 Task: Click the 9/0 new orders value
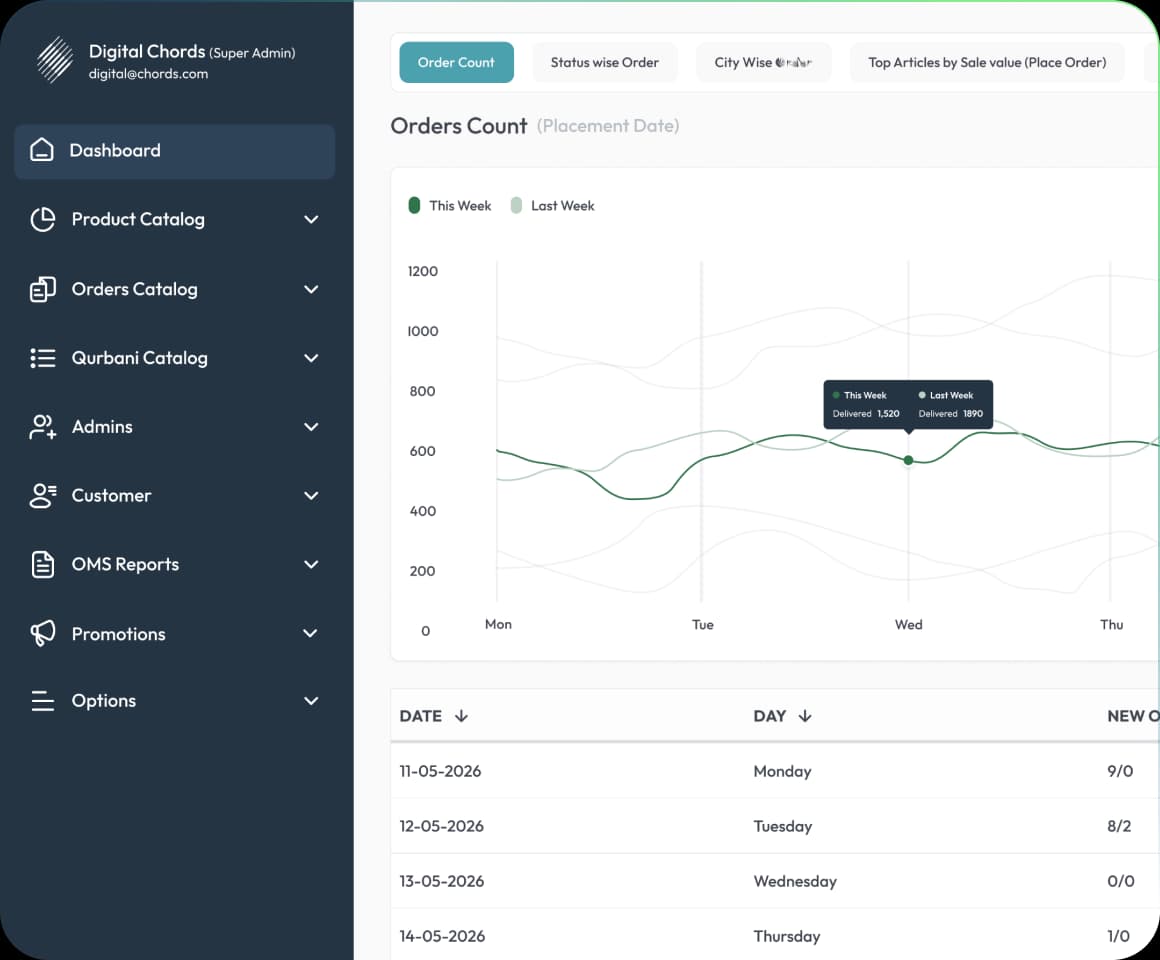click(1120, 771)
